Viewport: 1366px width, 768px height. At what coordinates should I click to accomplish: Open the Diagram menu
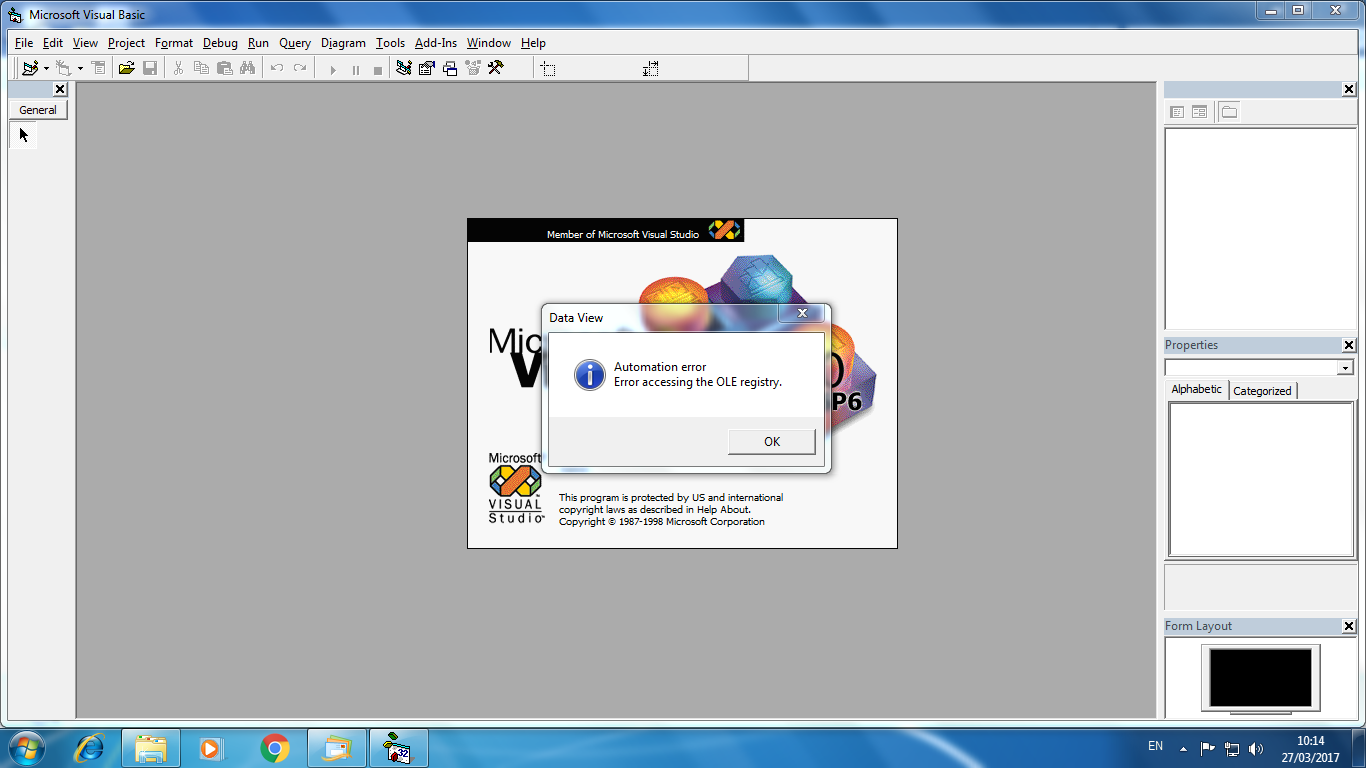pyautogui.click(x=343, y=43)
